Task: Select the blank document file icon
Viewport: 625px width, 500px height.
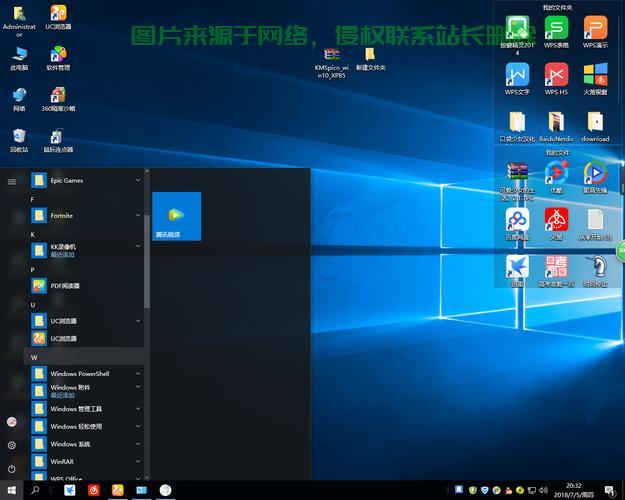Action: pos(595,224)
